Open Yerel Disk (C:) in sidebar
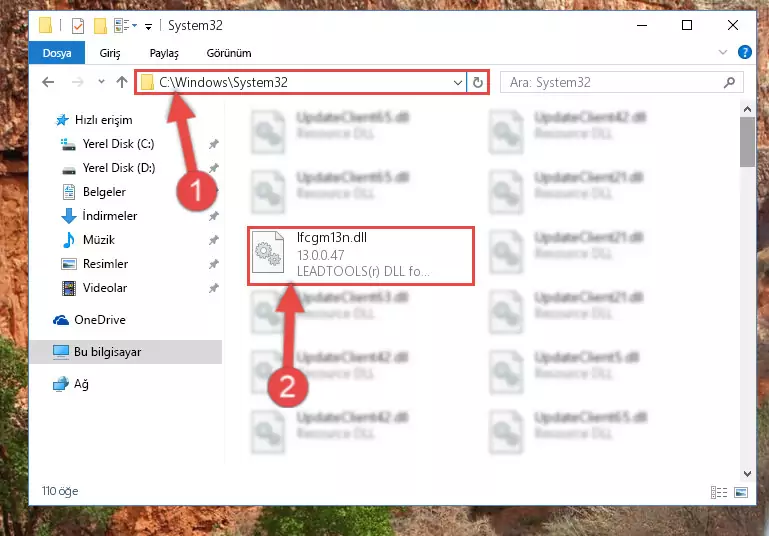769x536 pixels. pos(118,144)
